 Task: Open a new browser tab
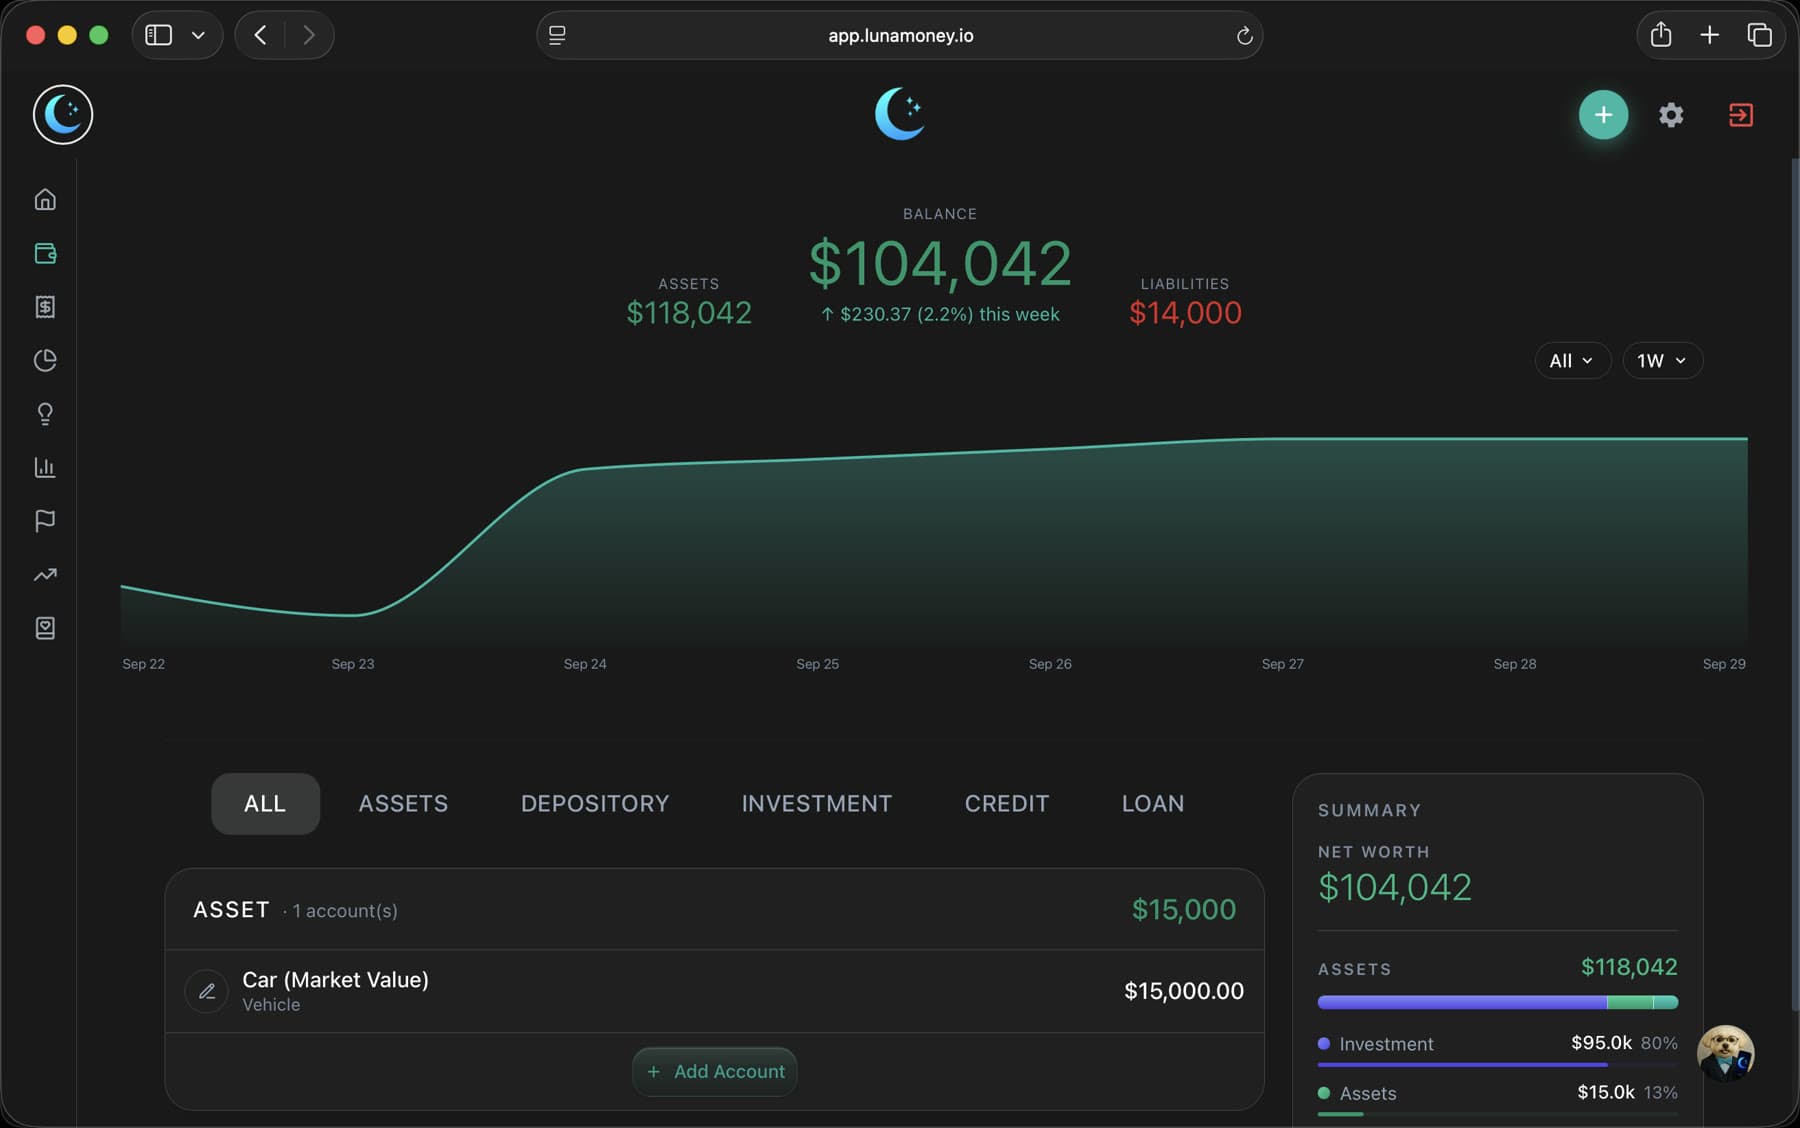(x=1709, y=35)
